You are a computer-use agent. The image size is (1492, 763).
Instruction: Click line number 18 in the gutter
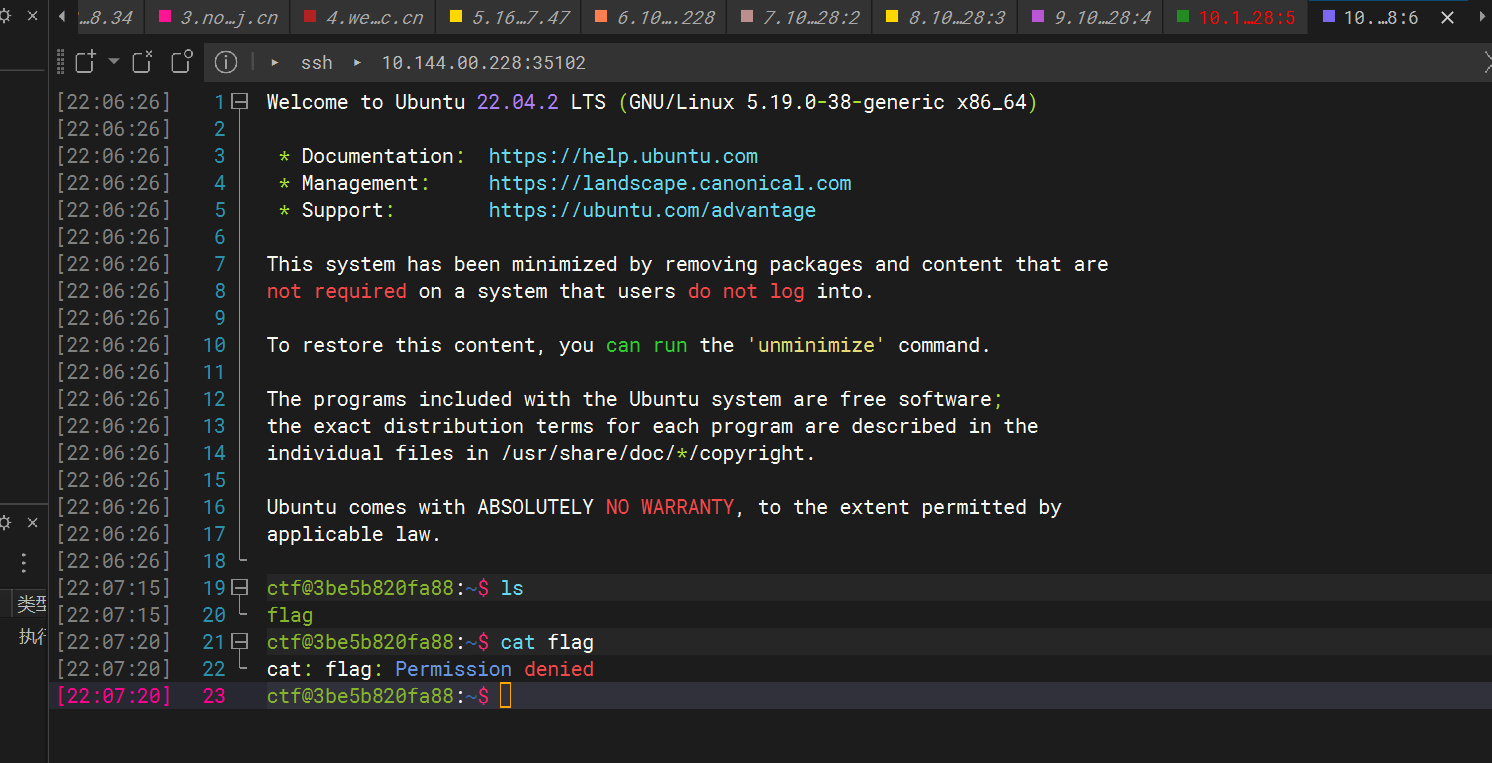click(214, 561)
